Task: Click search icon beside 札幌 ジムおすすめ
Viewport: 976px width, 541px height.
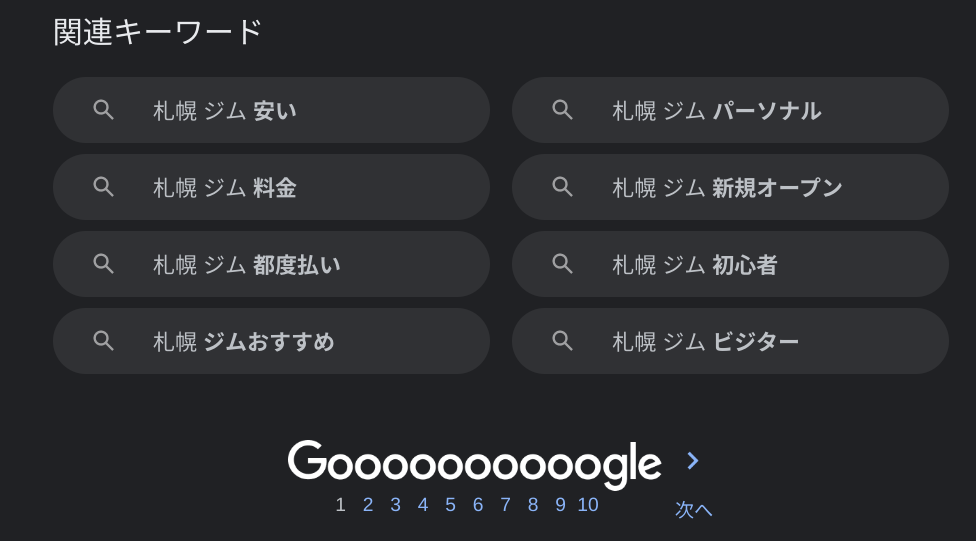Action: click(103, 341)
